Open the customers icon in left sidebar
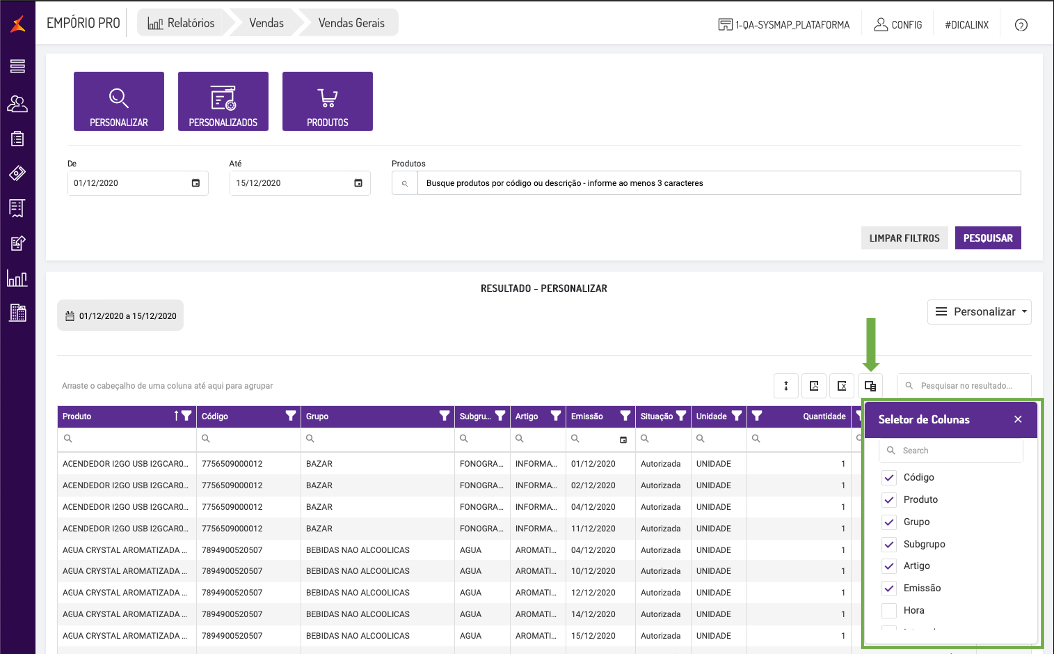Viewport: 1054px width, 654px height. [17, 103]
